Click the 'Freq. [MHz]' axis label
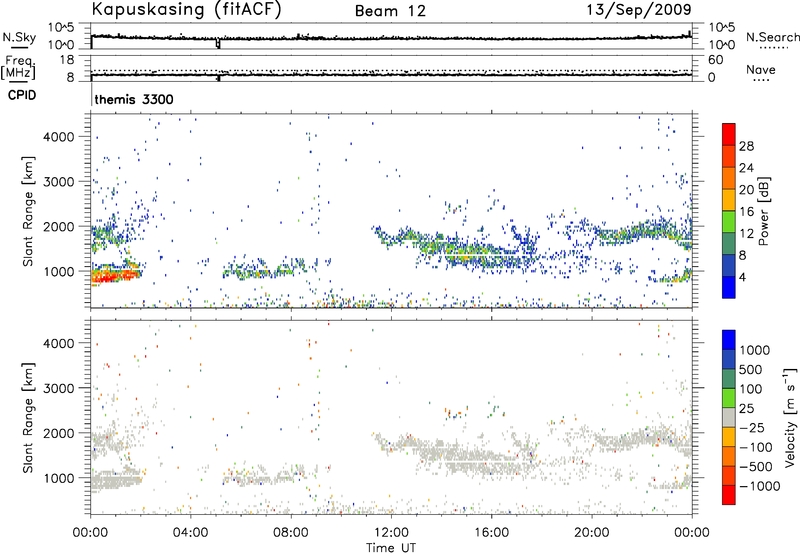The image size is (800, 554). pos(19,67)
